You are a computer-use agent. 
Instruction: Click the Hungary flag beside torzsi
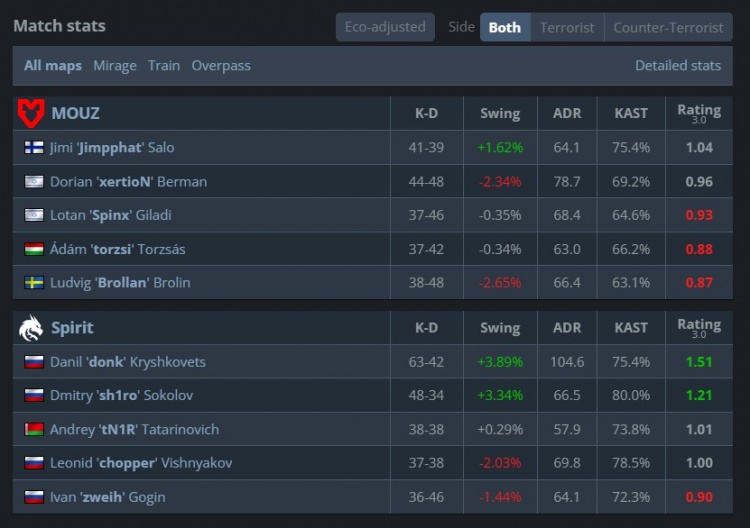tap(34, 249)
